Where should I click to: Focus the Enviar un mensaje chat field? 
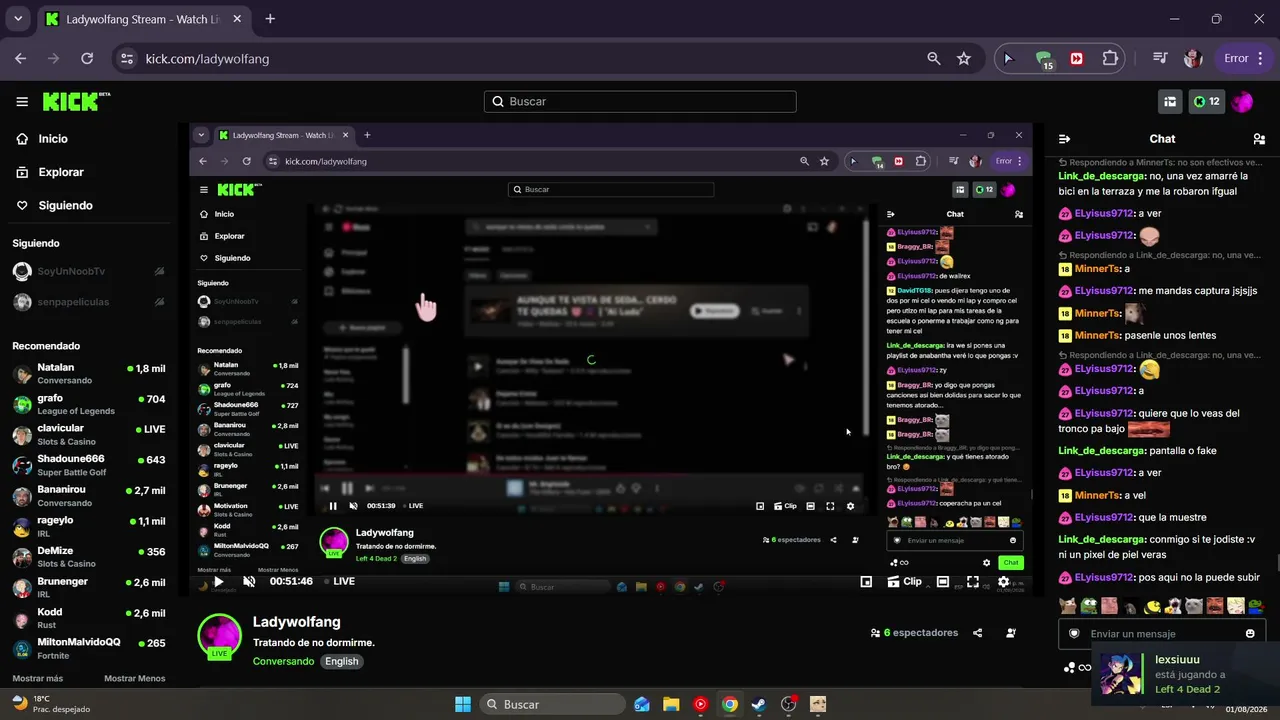click(x=1162, y=633)
